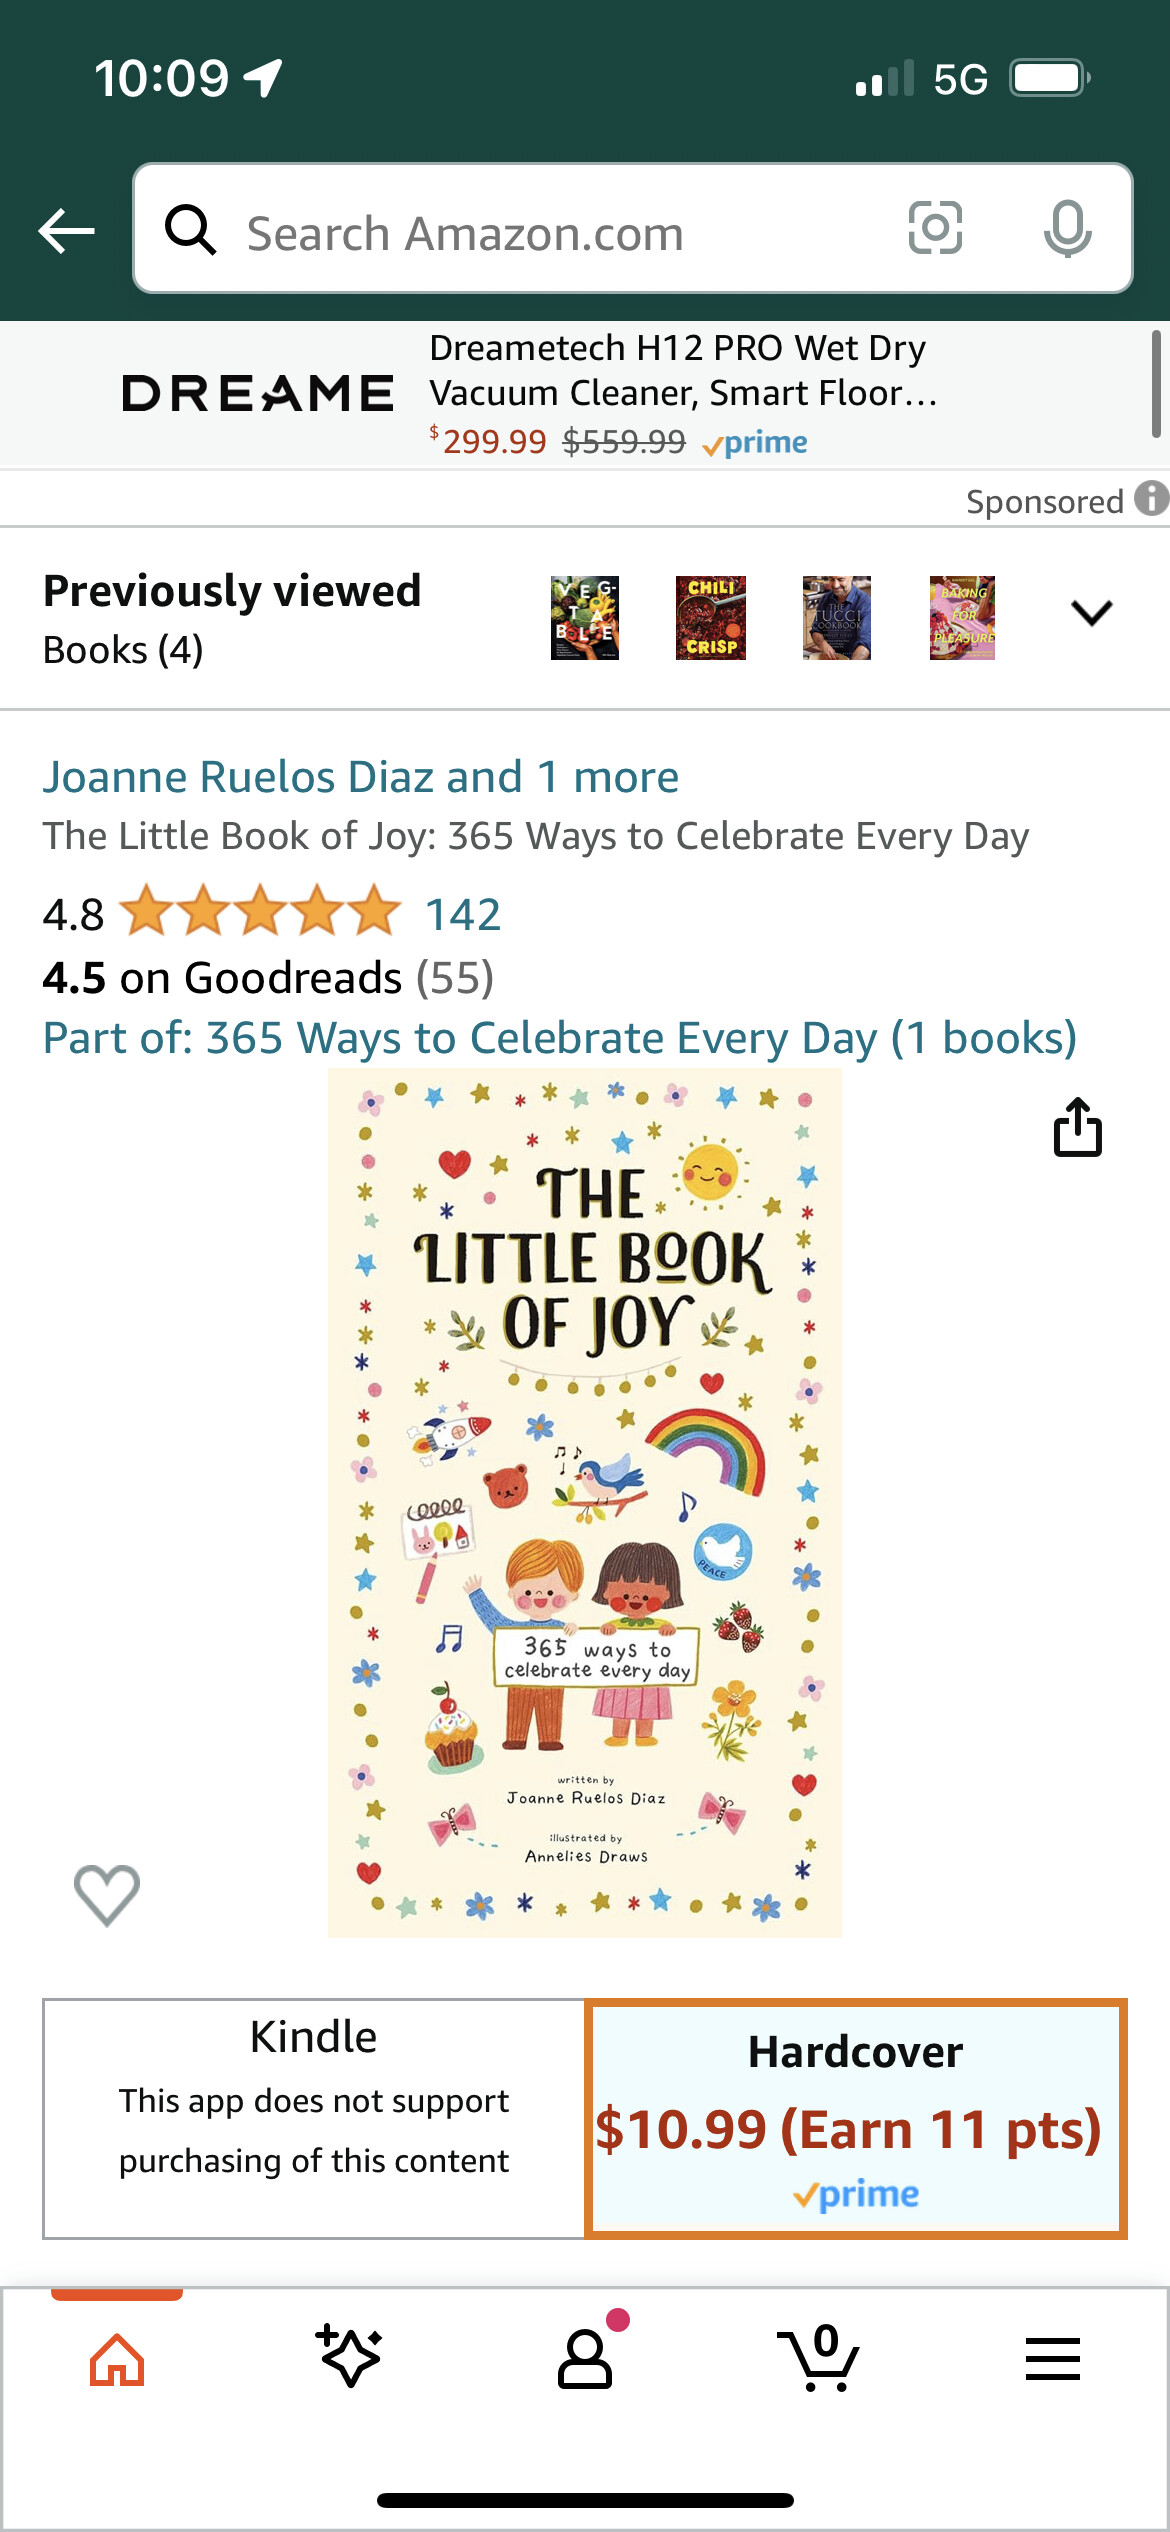Tap the microphone voice search icon
The image size is (1170, 2532).
click(x=1067, y=228)
